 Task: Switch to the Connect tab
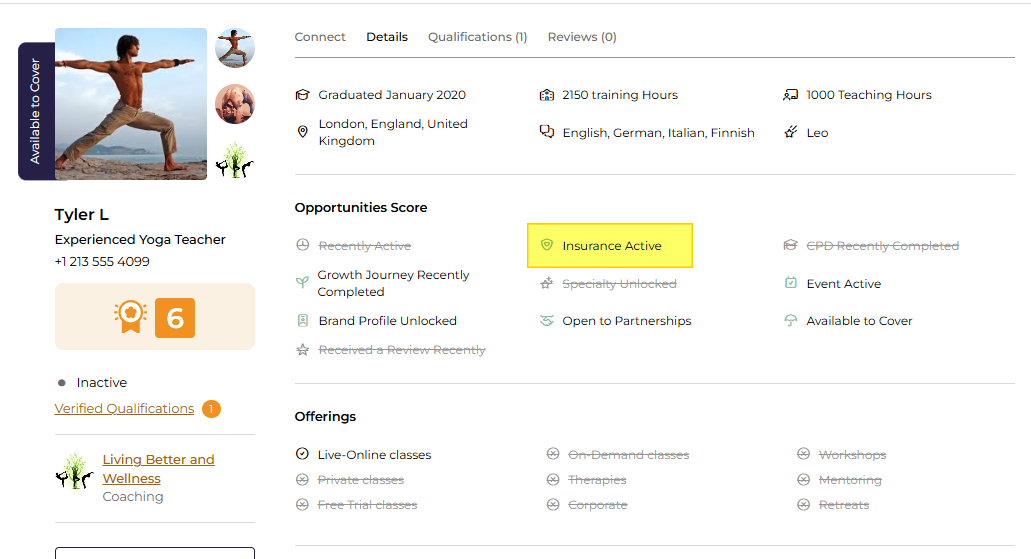320,37
